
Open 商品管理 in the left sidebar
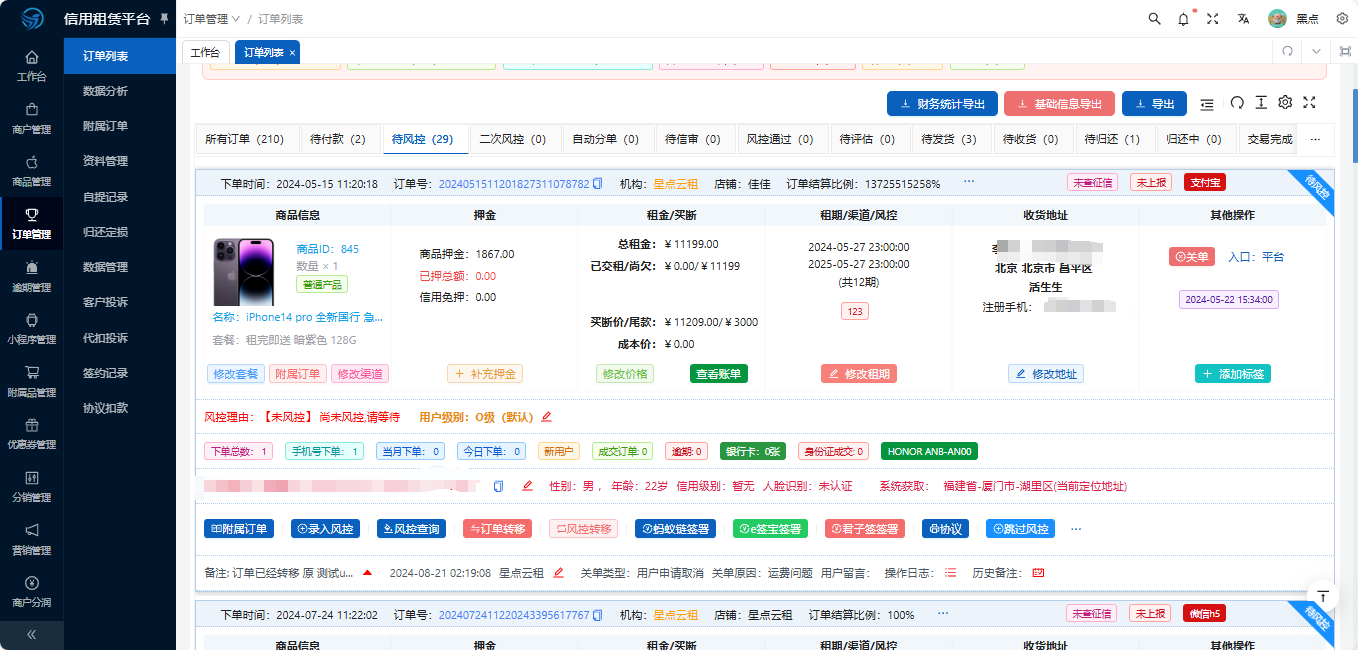click(x=32, y=171)
